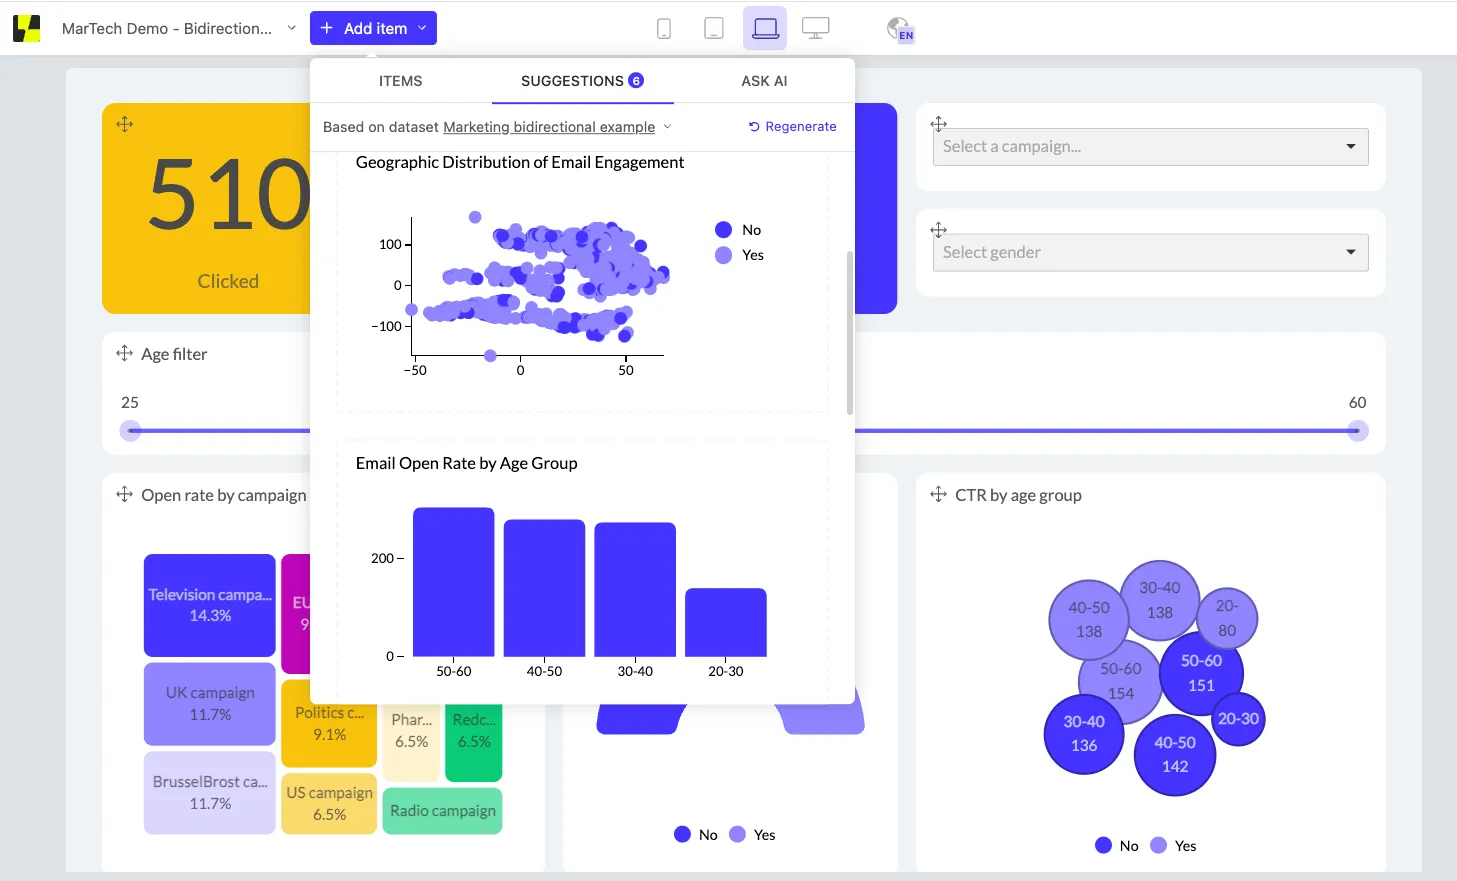Click the 40-50 138 bubble
This screenshot has width=1457, height=881.
tap(1089, 619)
